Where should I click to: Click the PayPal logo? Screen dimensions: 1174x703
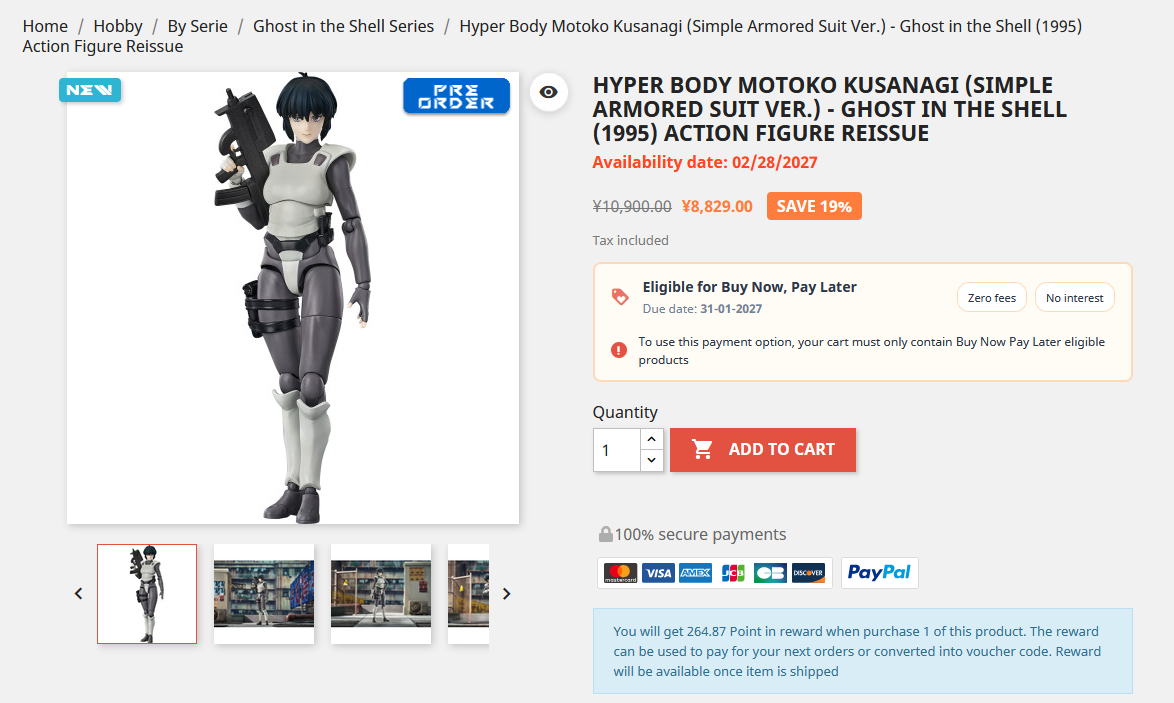[x=879, y=573]
